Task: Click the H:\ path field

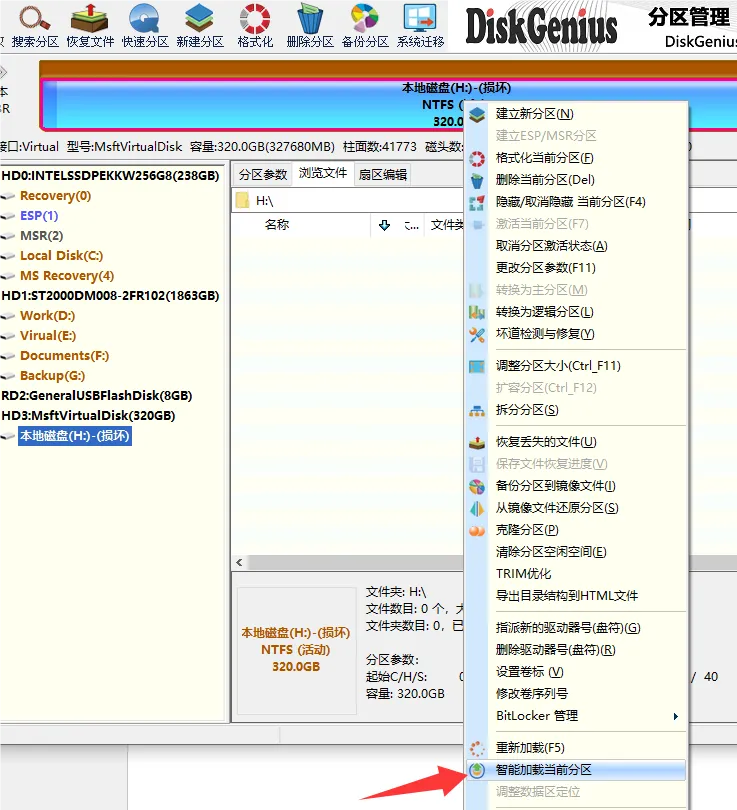Action: click(x=348, y=200)
